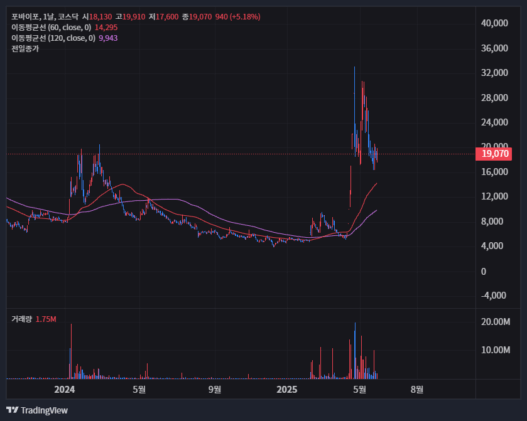Click the 32,000 price scale label

point(494,73)
